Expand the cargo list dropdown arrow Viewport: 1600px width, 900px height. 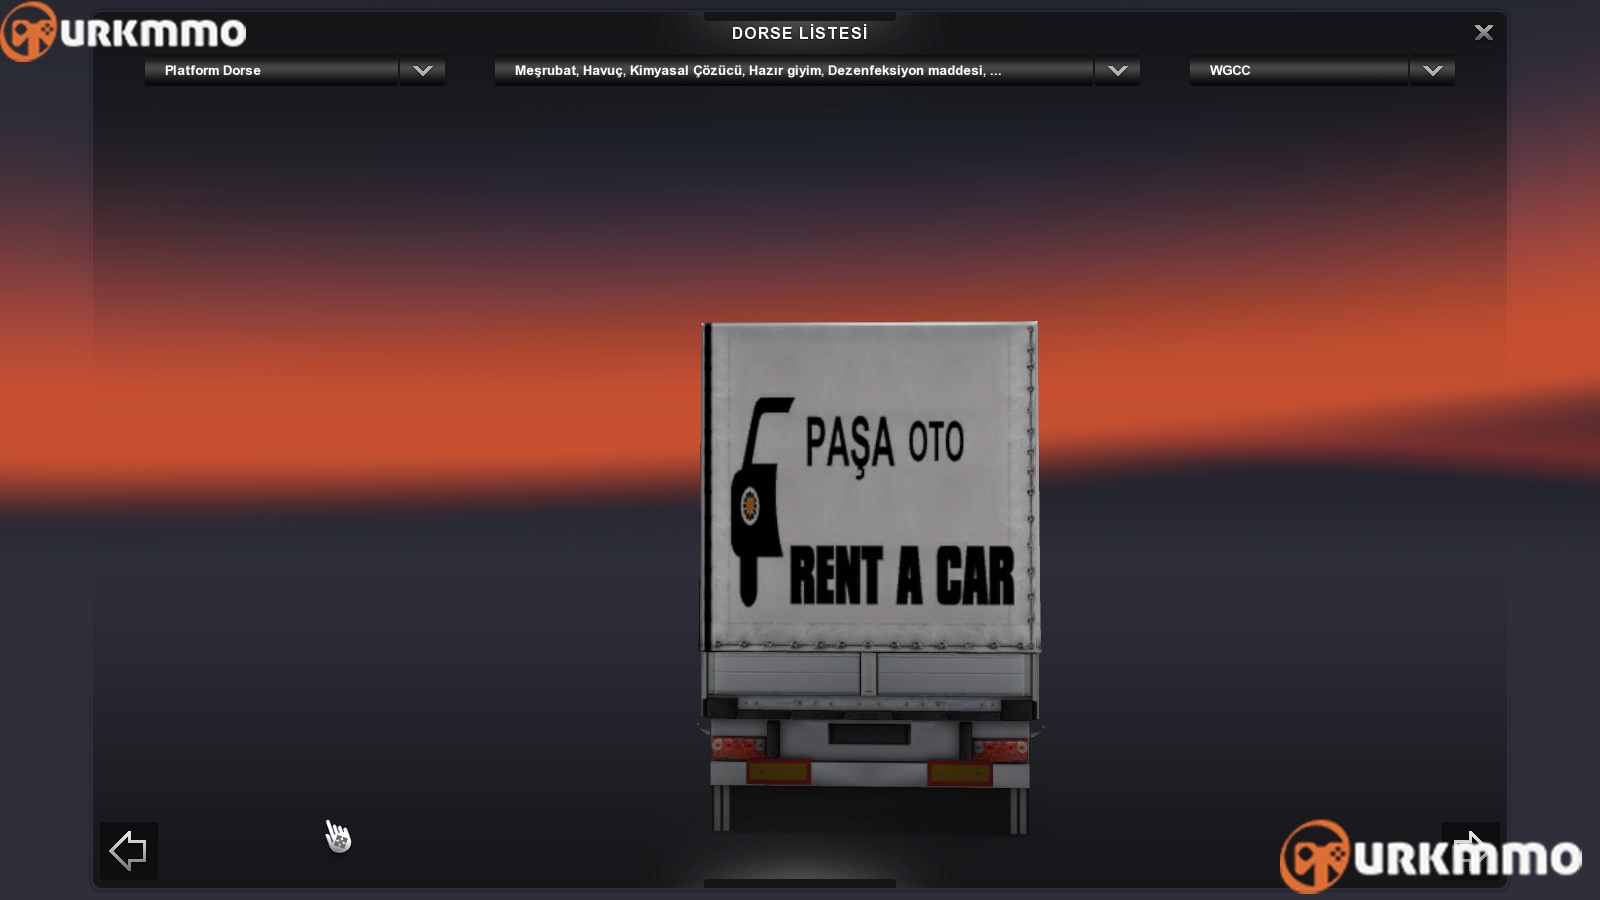tap(1118, 71)
